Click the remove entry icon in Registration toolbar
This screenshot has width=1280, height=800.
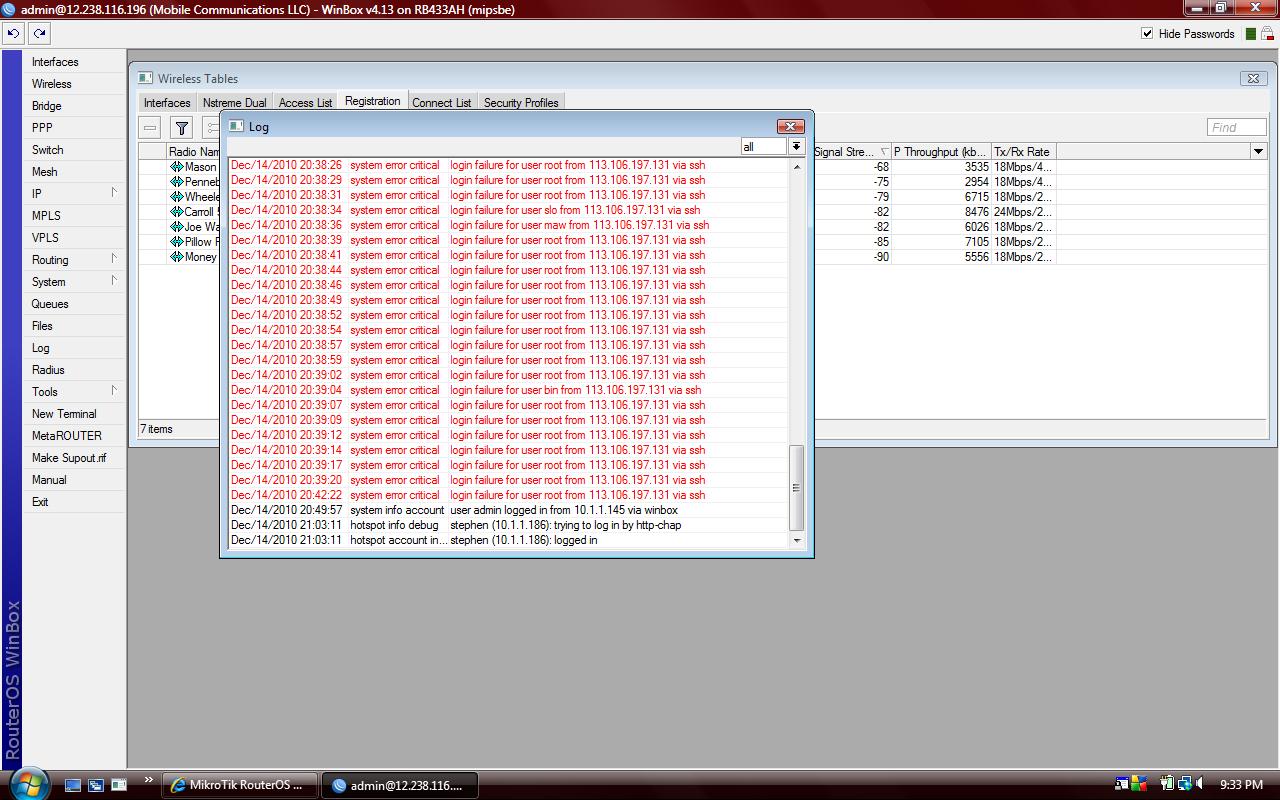[148, 128]
